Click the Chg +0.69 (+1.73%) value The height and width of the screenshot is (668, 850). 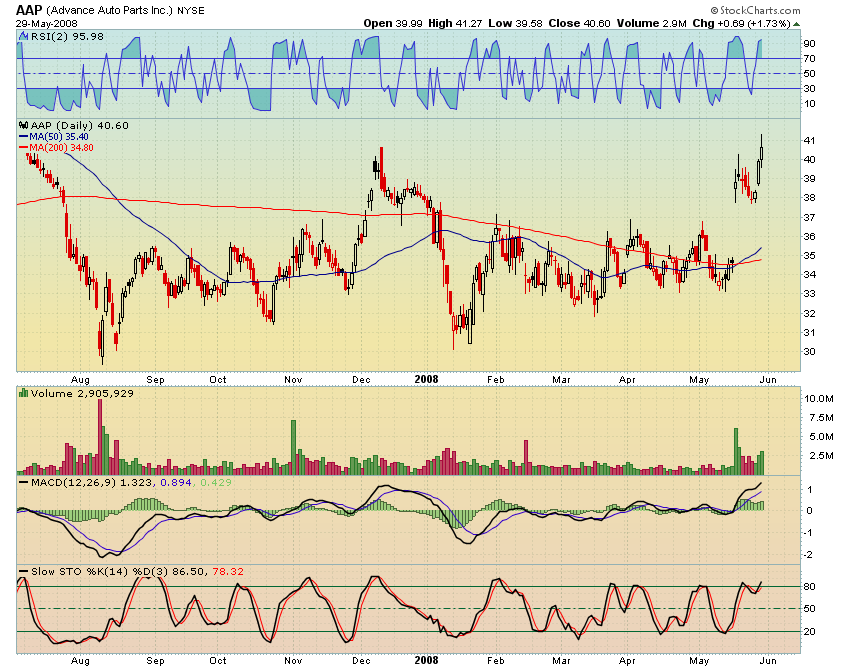741,23
